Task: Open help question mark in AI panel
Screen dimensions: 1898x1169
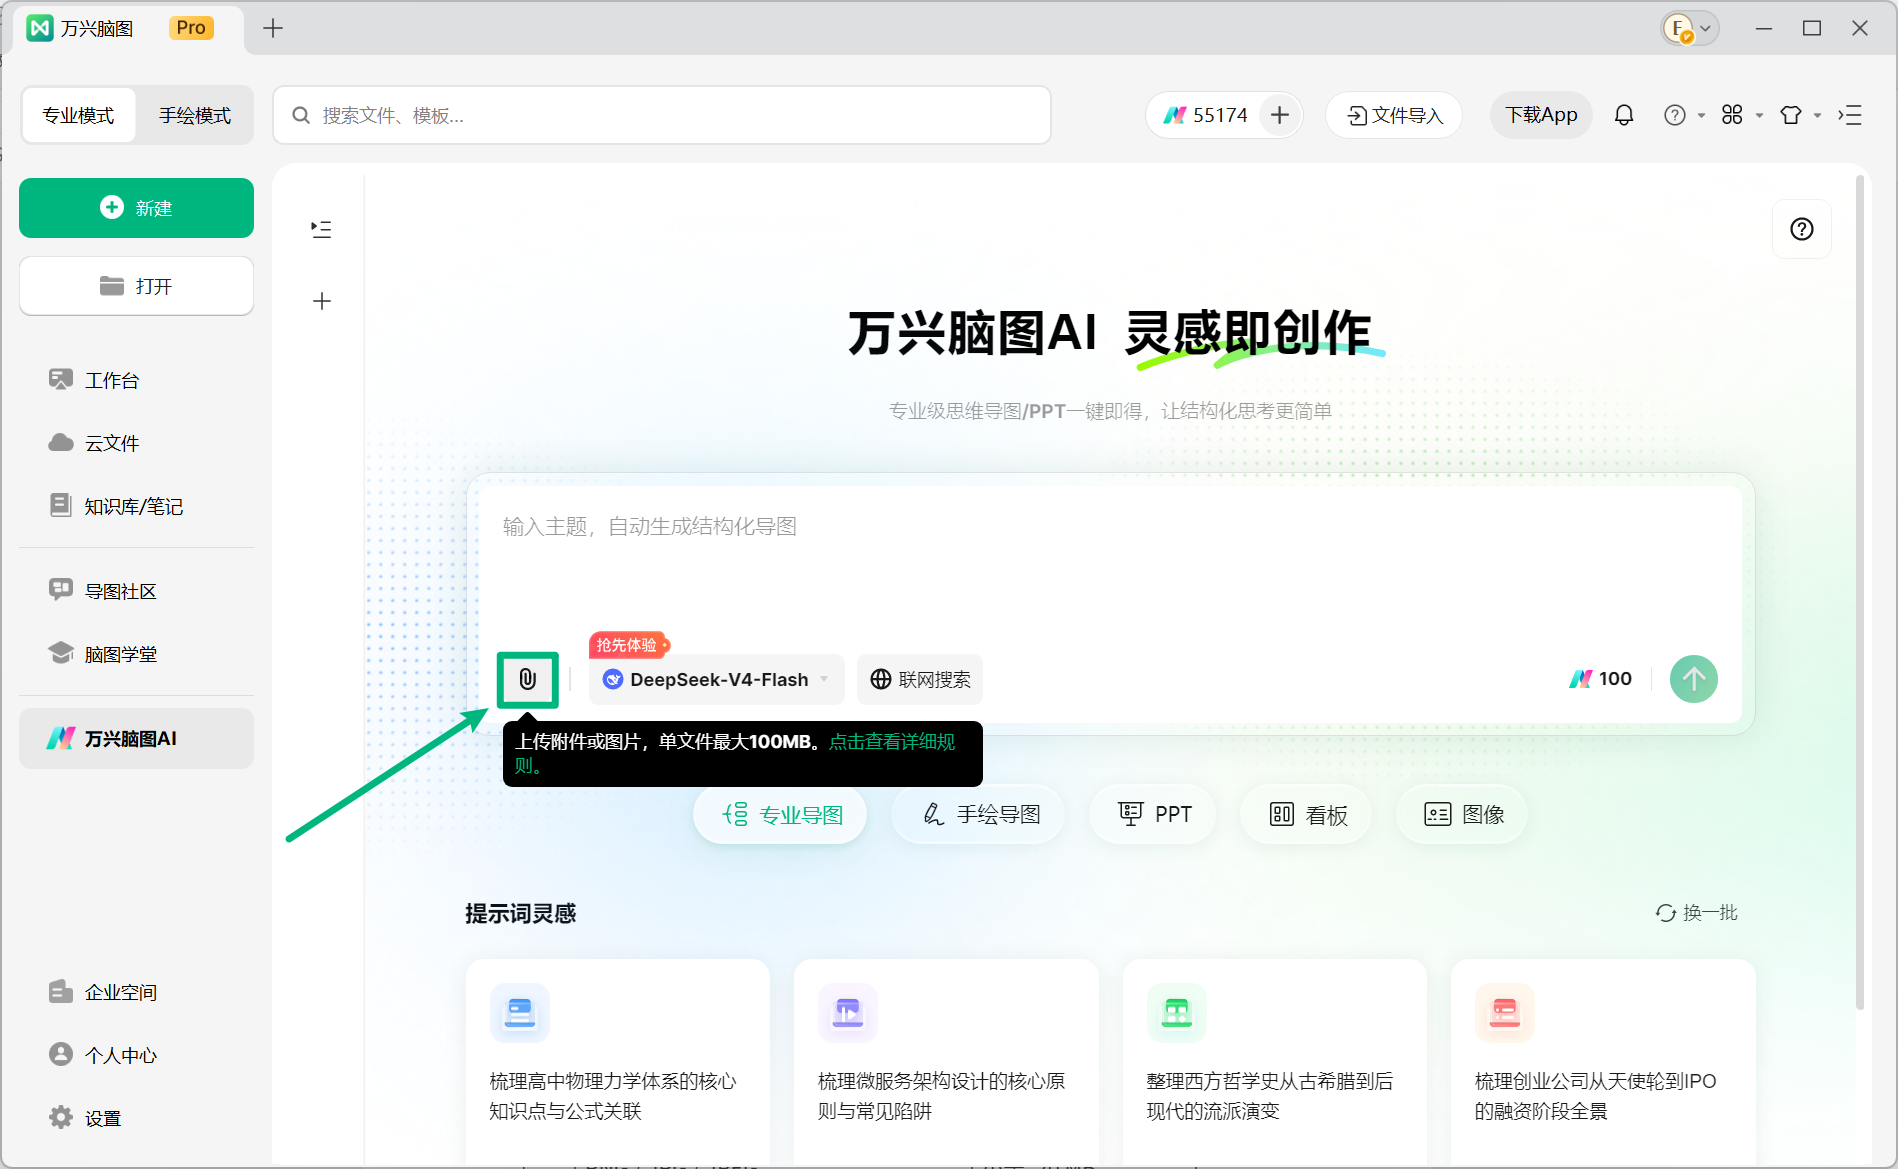Action: 1802,229
